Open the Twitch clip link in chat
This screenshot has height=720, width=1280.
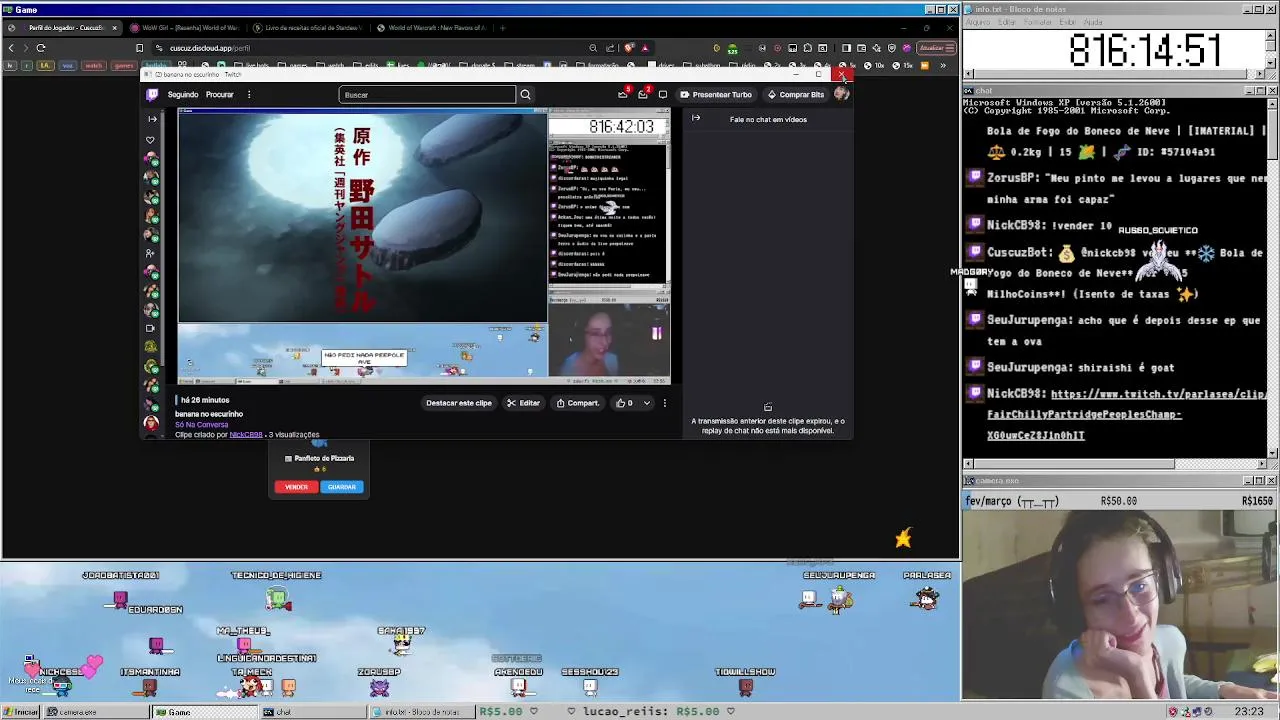(x=1126, y=414)
